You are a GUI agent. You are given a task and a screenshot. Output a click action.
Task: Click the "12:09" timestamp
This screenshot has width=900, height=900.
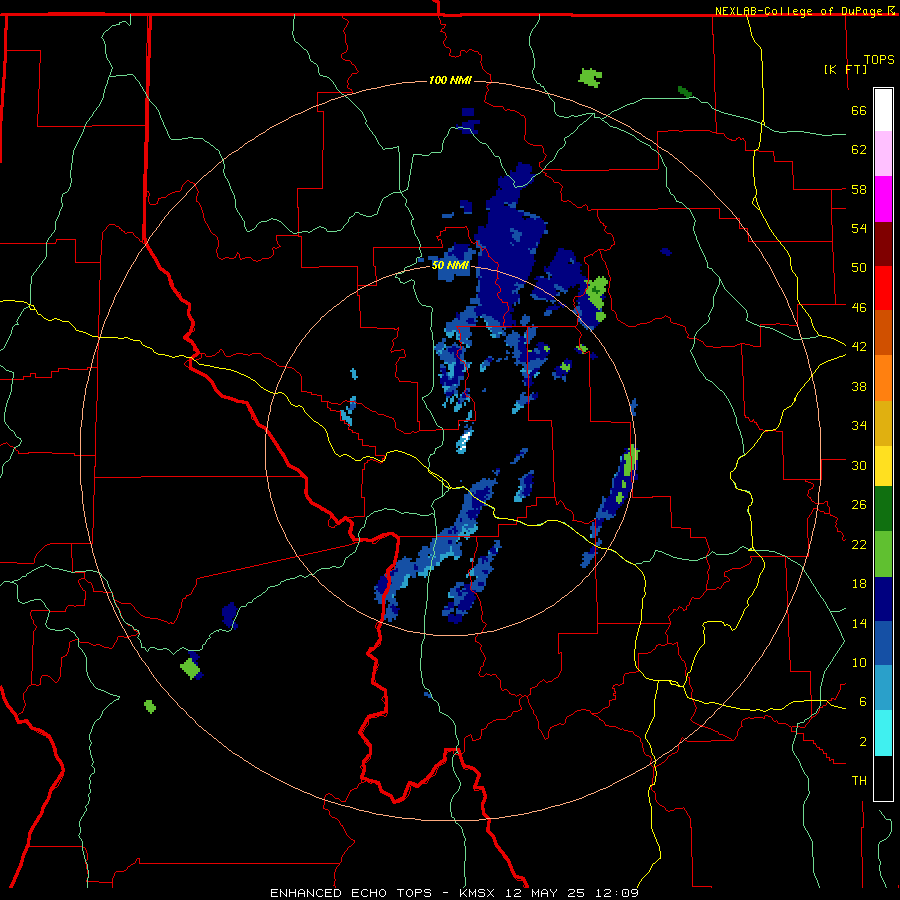click(x=617, y=893)
